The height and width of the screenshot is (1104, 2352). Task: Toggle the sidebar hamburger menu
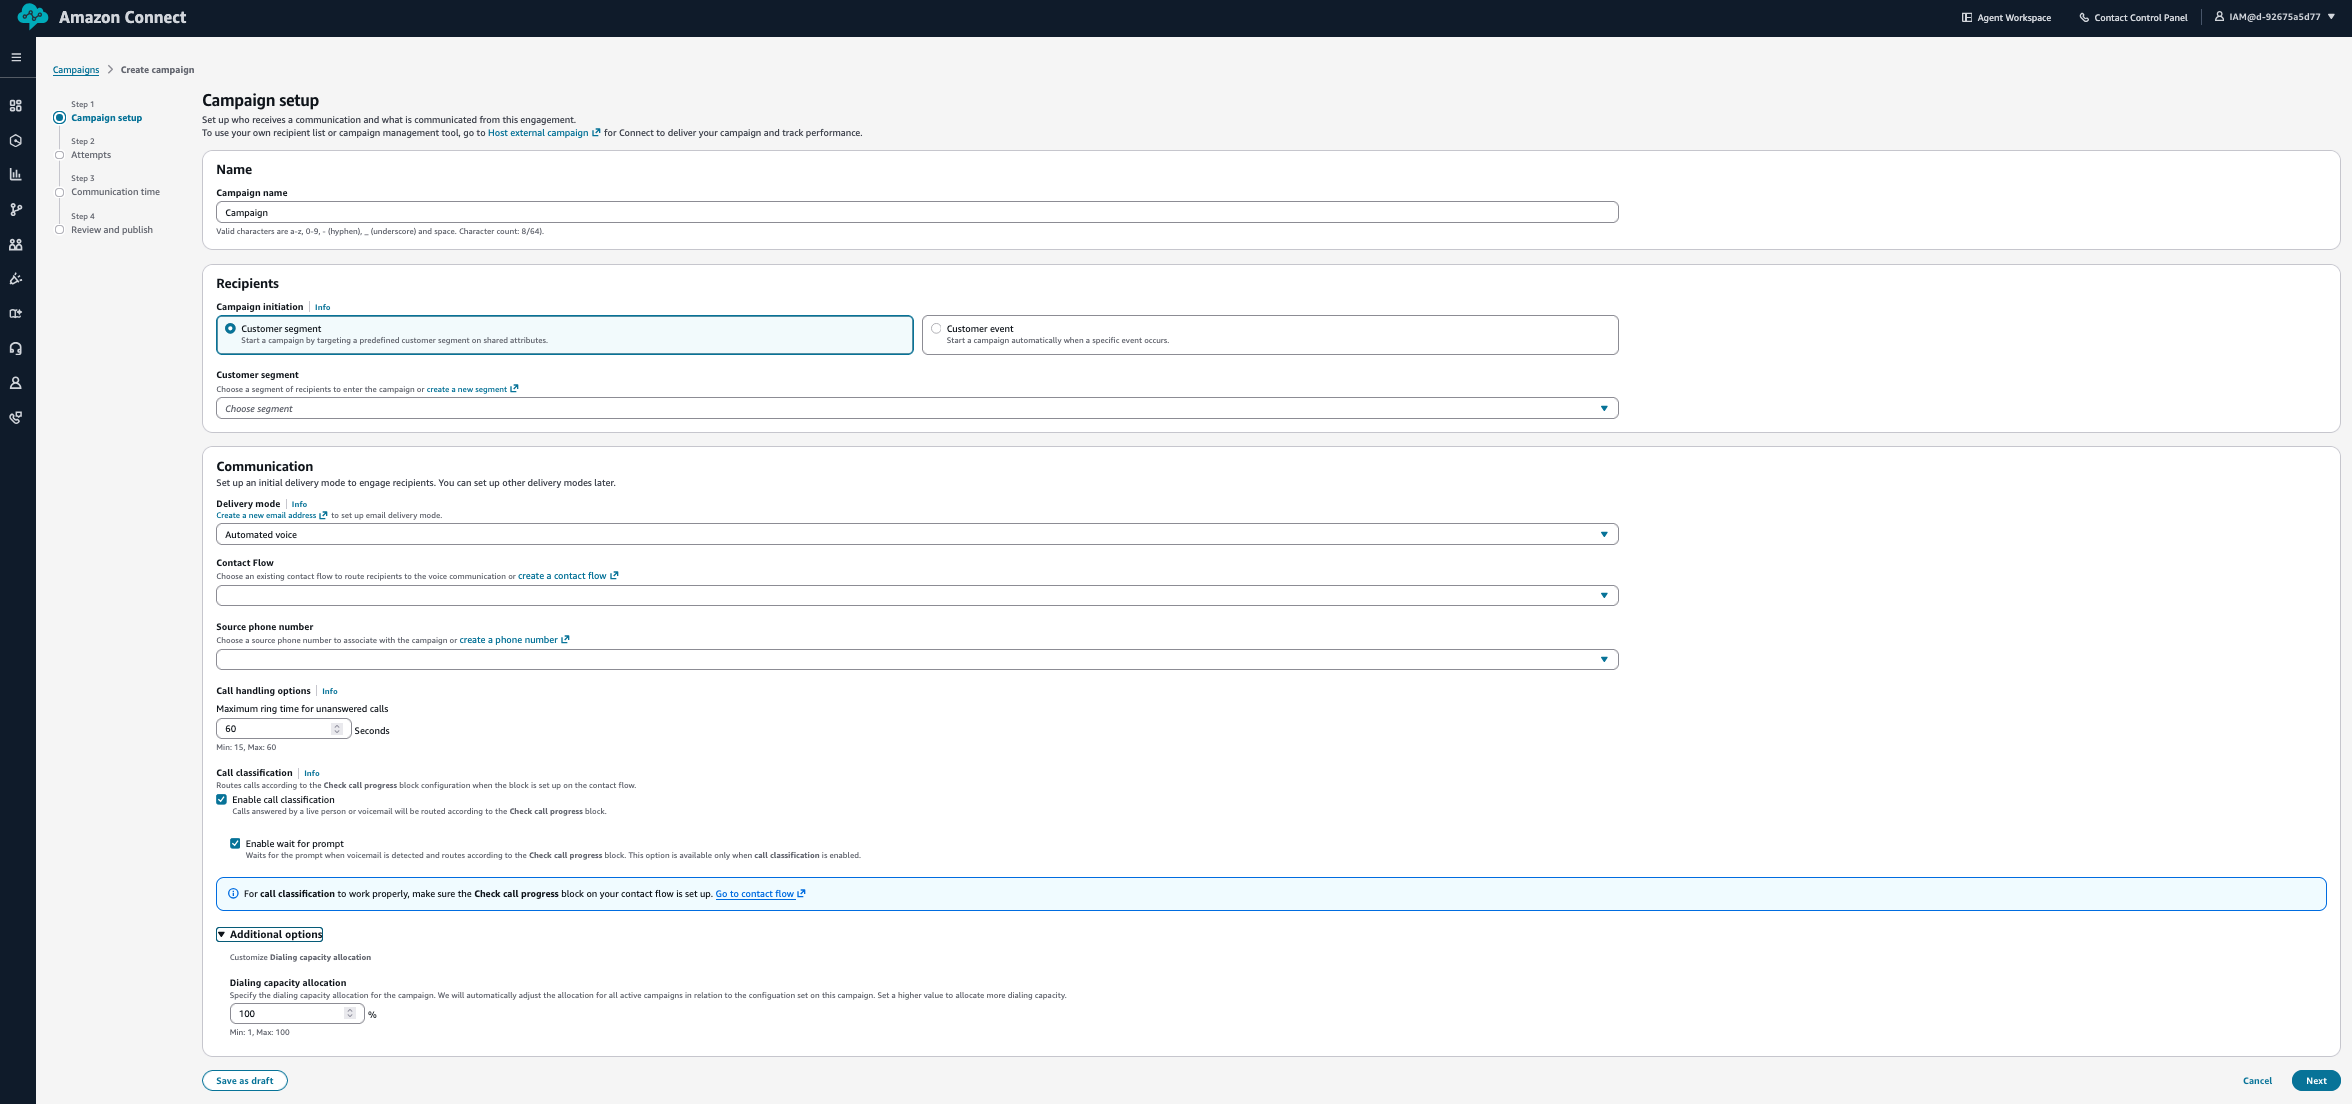pos(16,57)
